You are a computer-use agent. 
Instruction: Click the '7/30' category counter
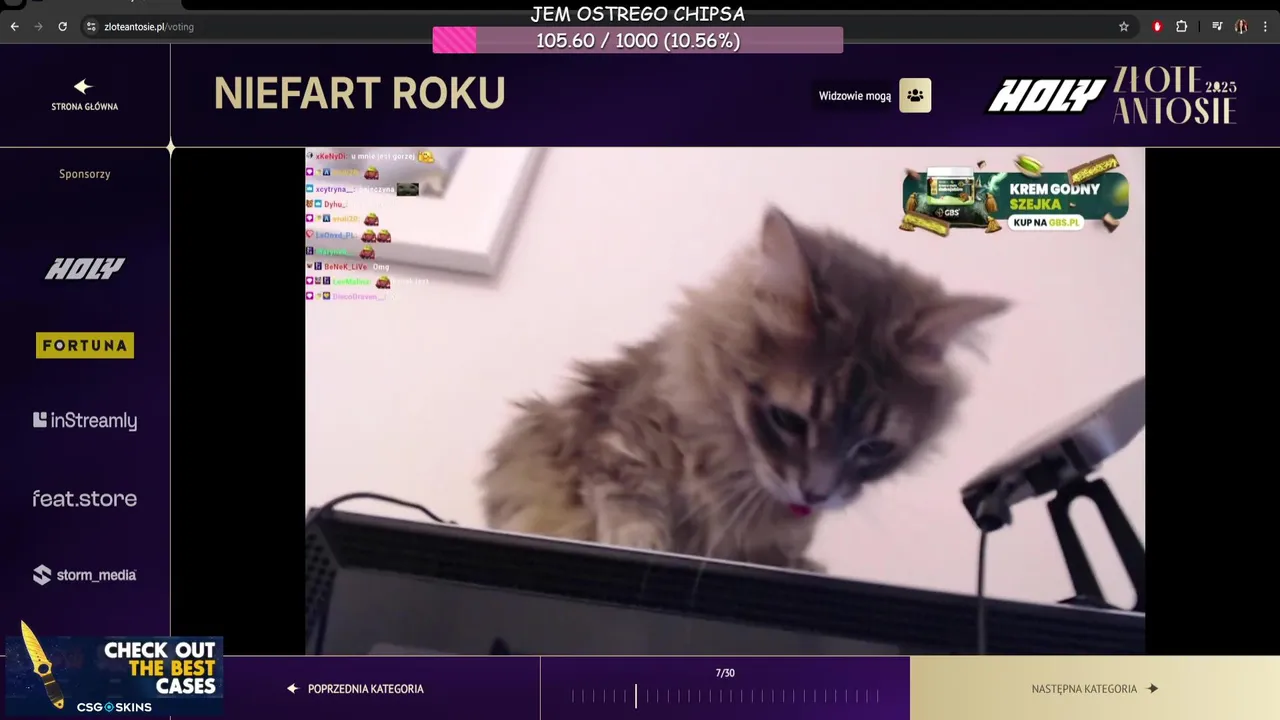pyautogui.click(x=725, y=673)
